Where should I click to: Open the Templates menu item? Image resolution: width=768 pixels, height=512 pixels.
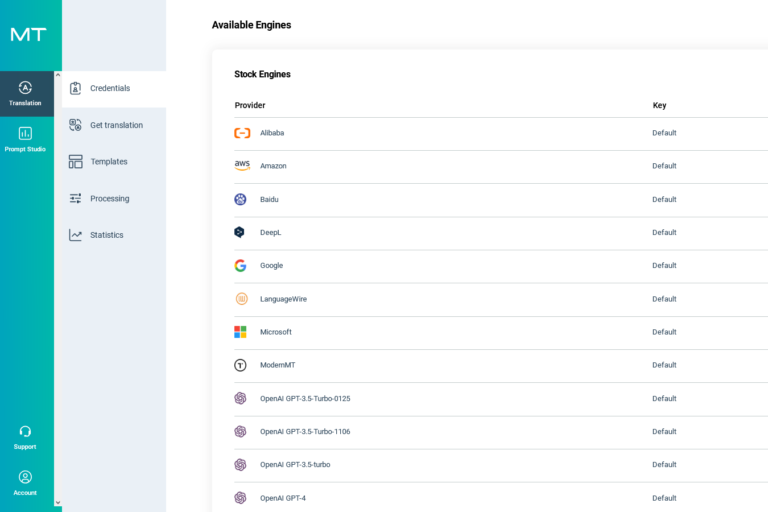[x=114, y=162]
